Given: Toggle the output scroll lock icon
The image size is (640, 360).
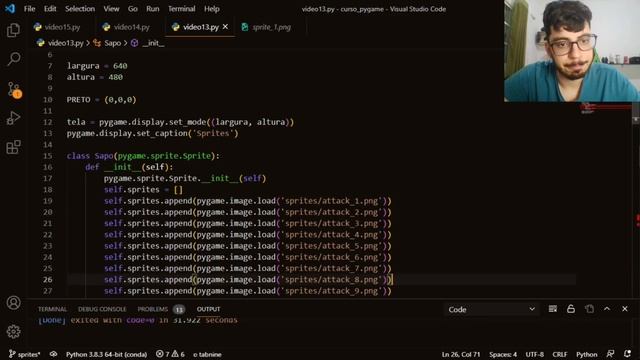Looking at the screenshot, I should point(571,309).
